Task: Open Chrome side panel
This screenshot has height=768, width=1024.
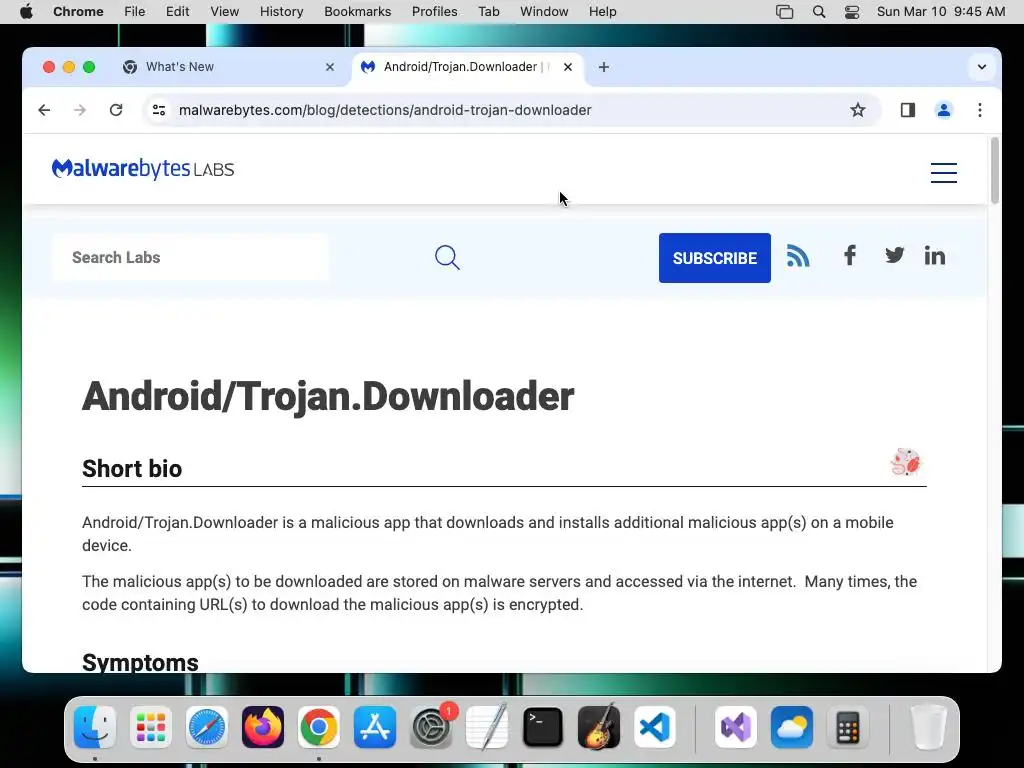Action: point(907,110)
